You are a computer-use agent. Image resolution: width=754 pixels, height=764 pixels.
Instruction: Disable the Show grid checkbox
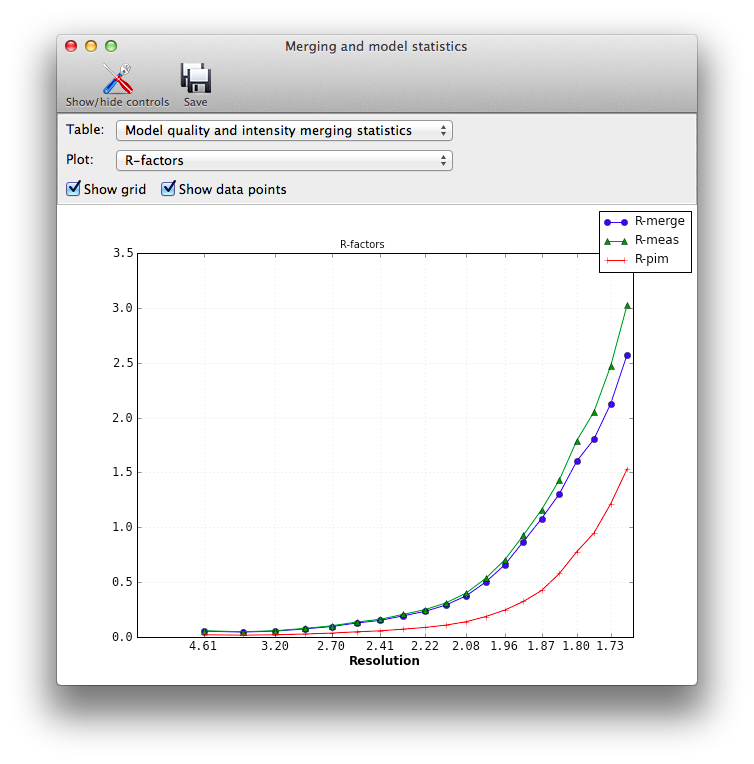tap(74, 189)
